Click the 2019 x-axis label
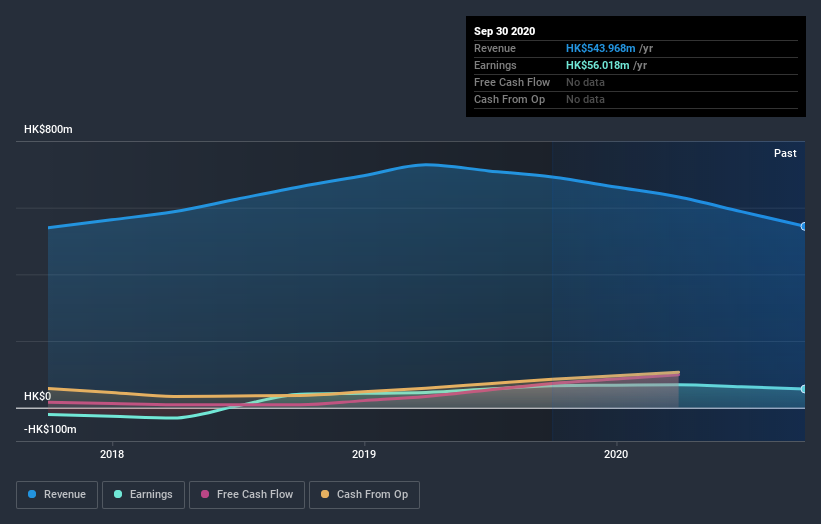821x524 pixels. (364, 454)
